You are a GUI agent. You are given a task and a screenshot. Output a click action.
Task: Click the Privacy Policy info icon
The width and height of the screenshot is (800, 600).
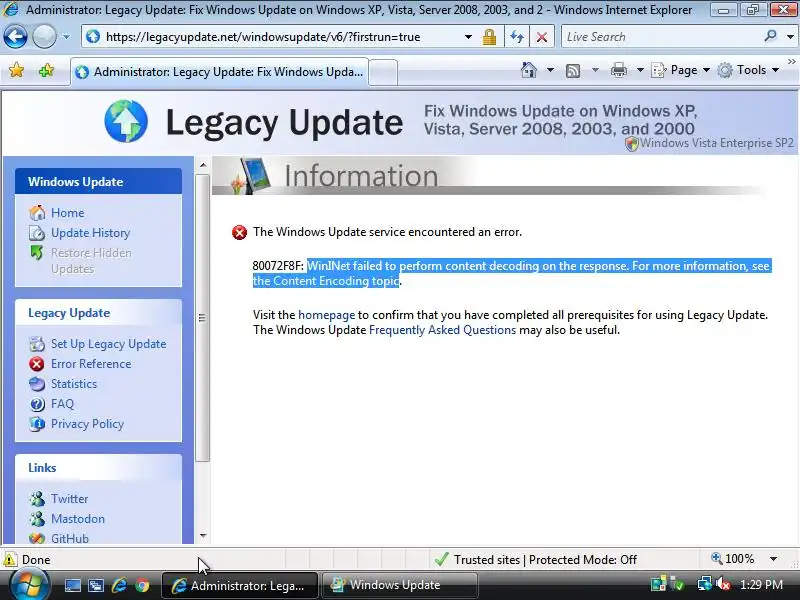[37, 424]
